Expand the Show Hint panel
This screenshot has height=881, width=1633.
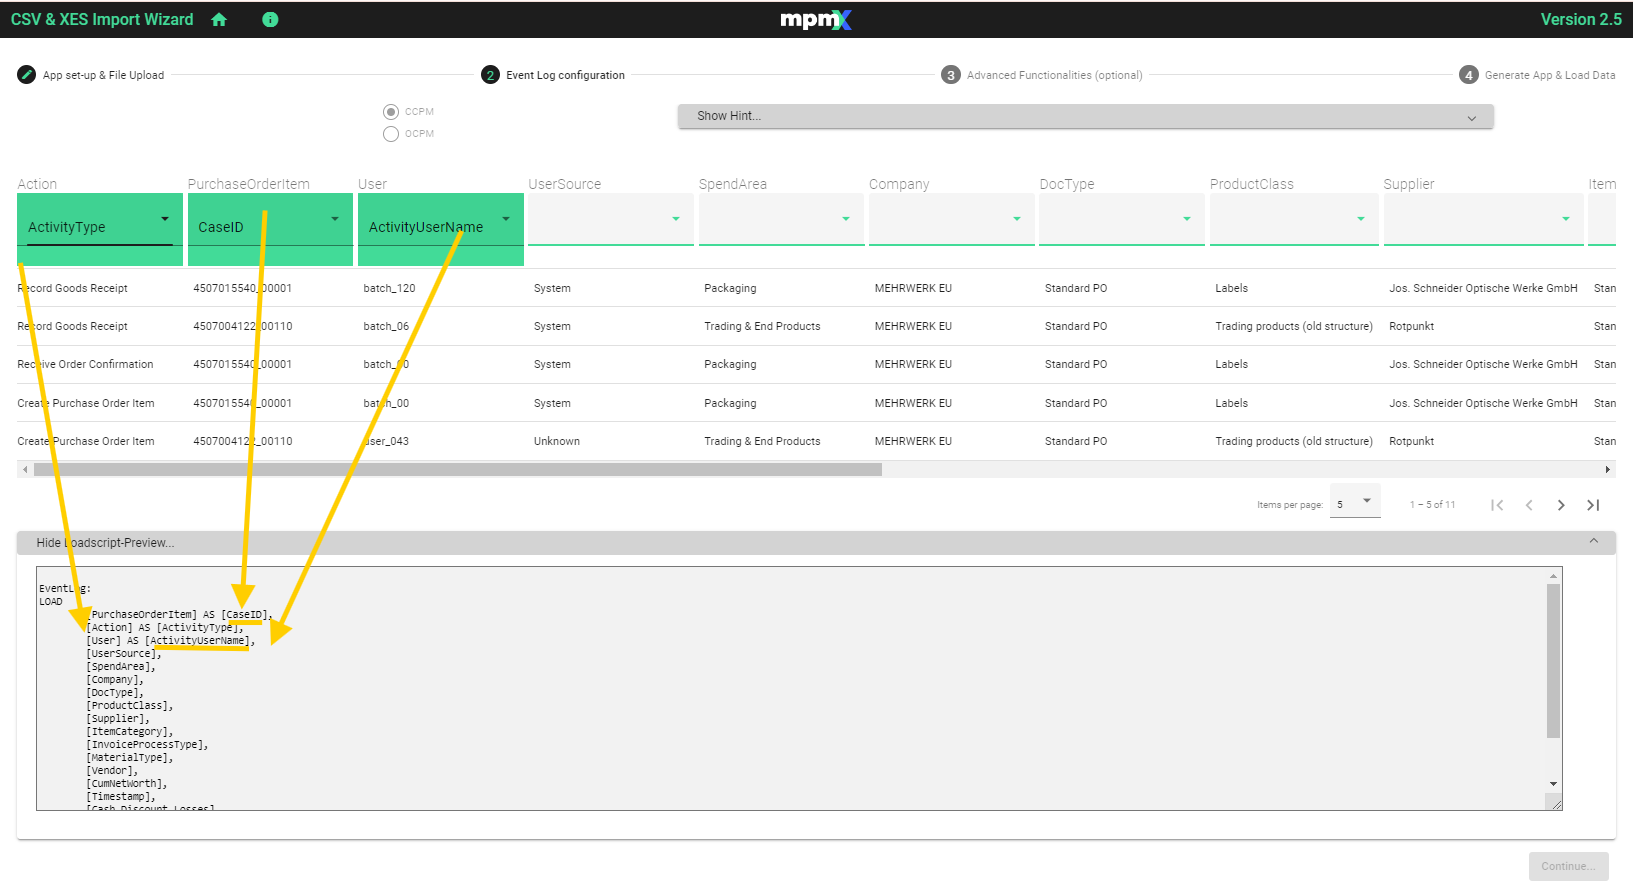click(1085, 116)
